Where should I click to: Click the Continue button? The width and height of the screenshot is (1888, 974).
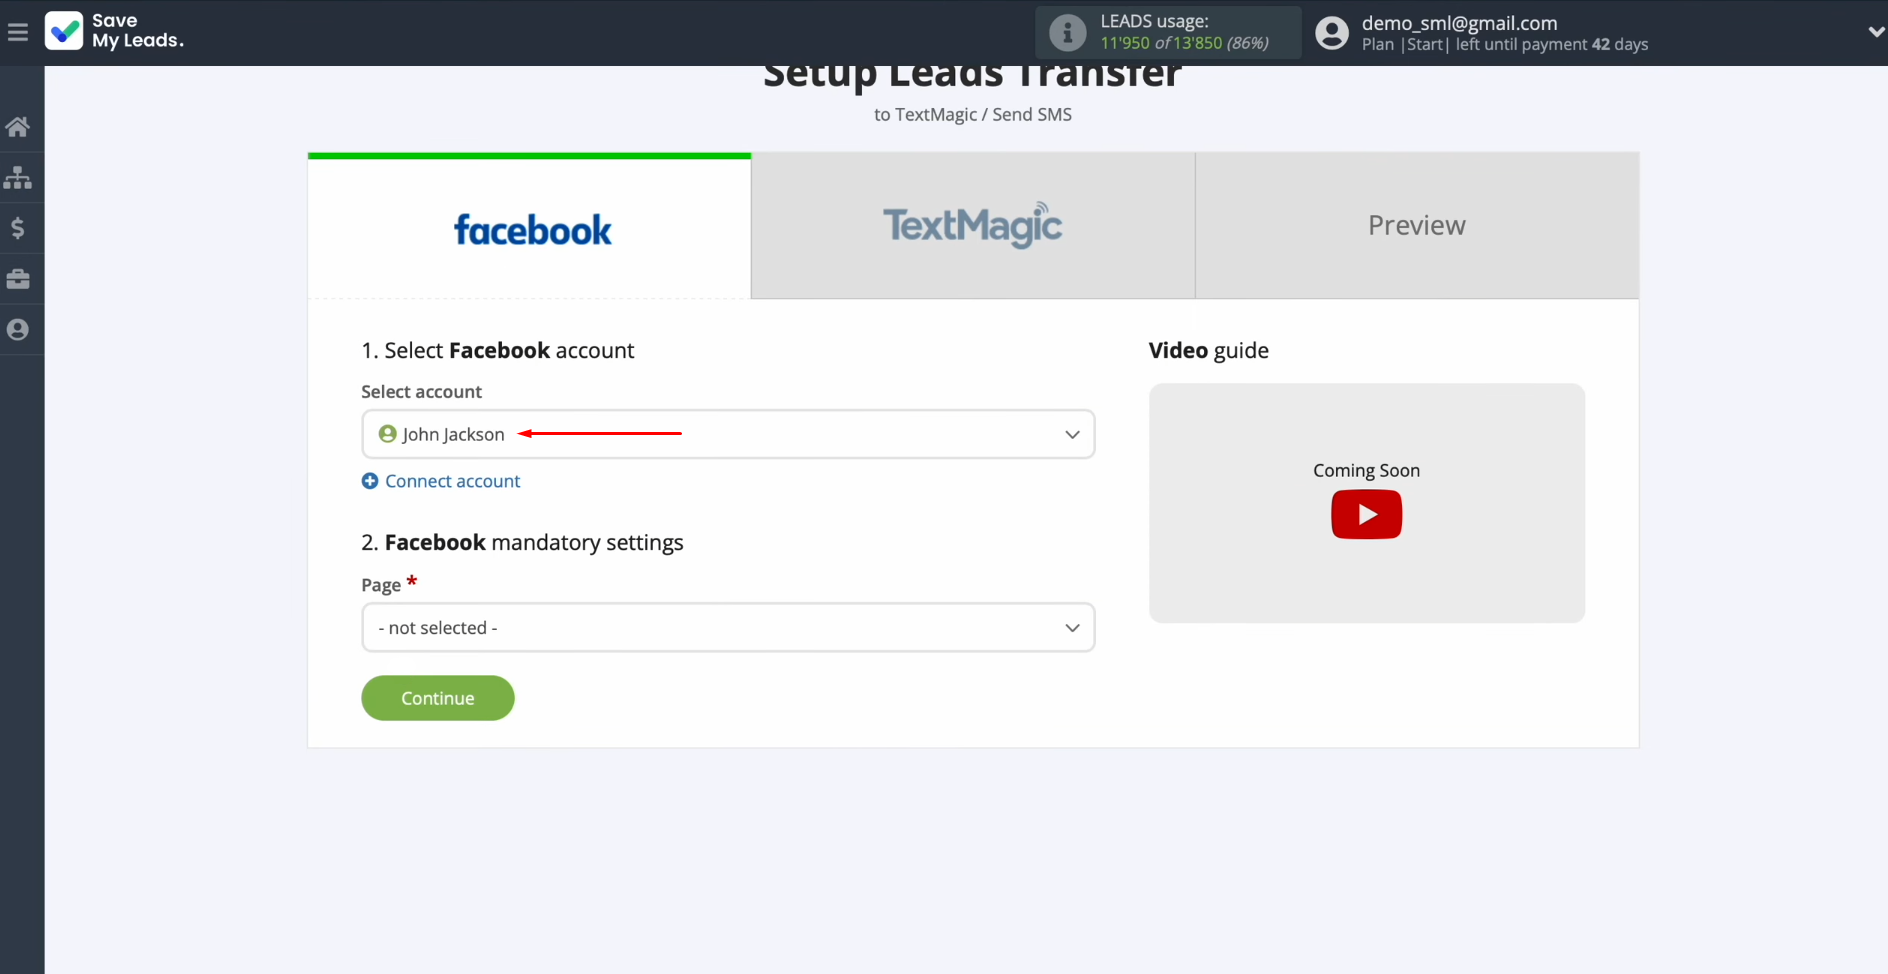click(x=438, y=698)
